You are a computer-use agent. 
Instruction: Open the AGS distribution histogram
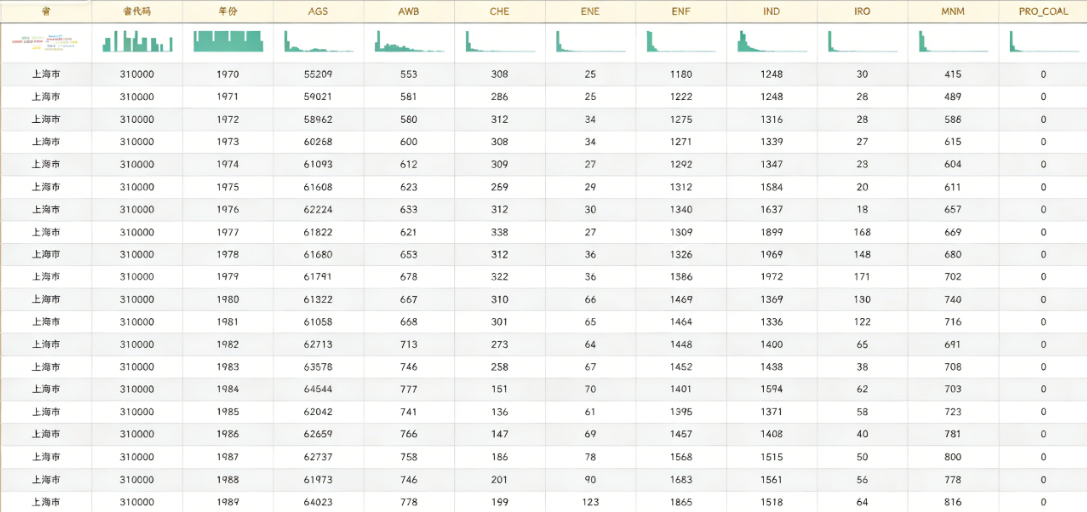(319, 42)
